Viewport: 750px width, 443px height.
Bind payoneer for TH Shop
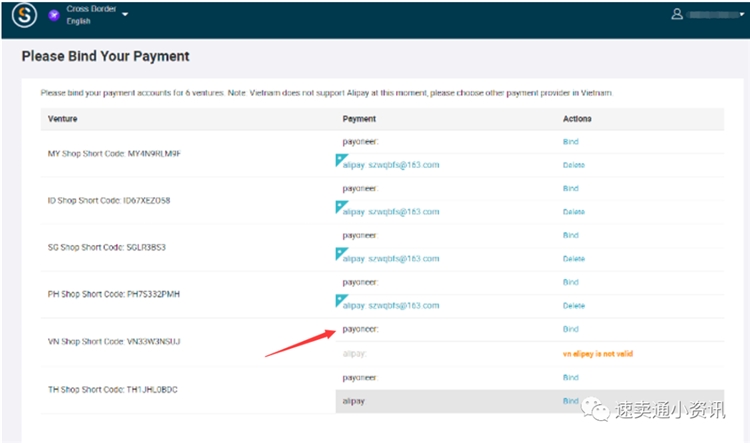pyautogui.click(x=571, y=377)
